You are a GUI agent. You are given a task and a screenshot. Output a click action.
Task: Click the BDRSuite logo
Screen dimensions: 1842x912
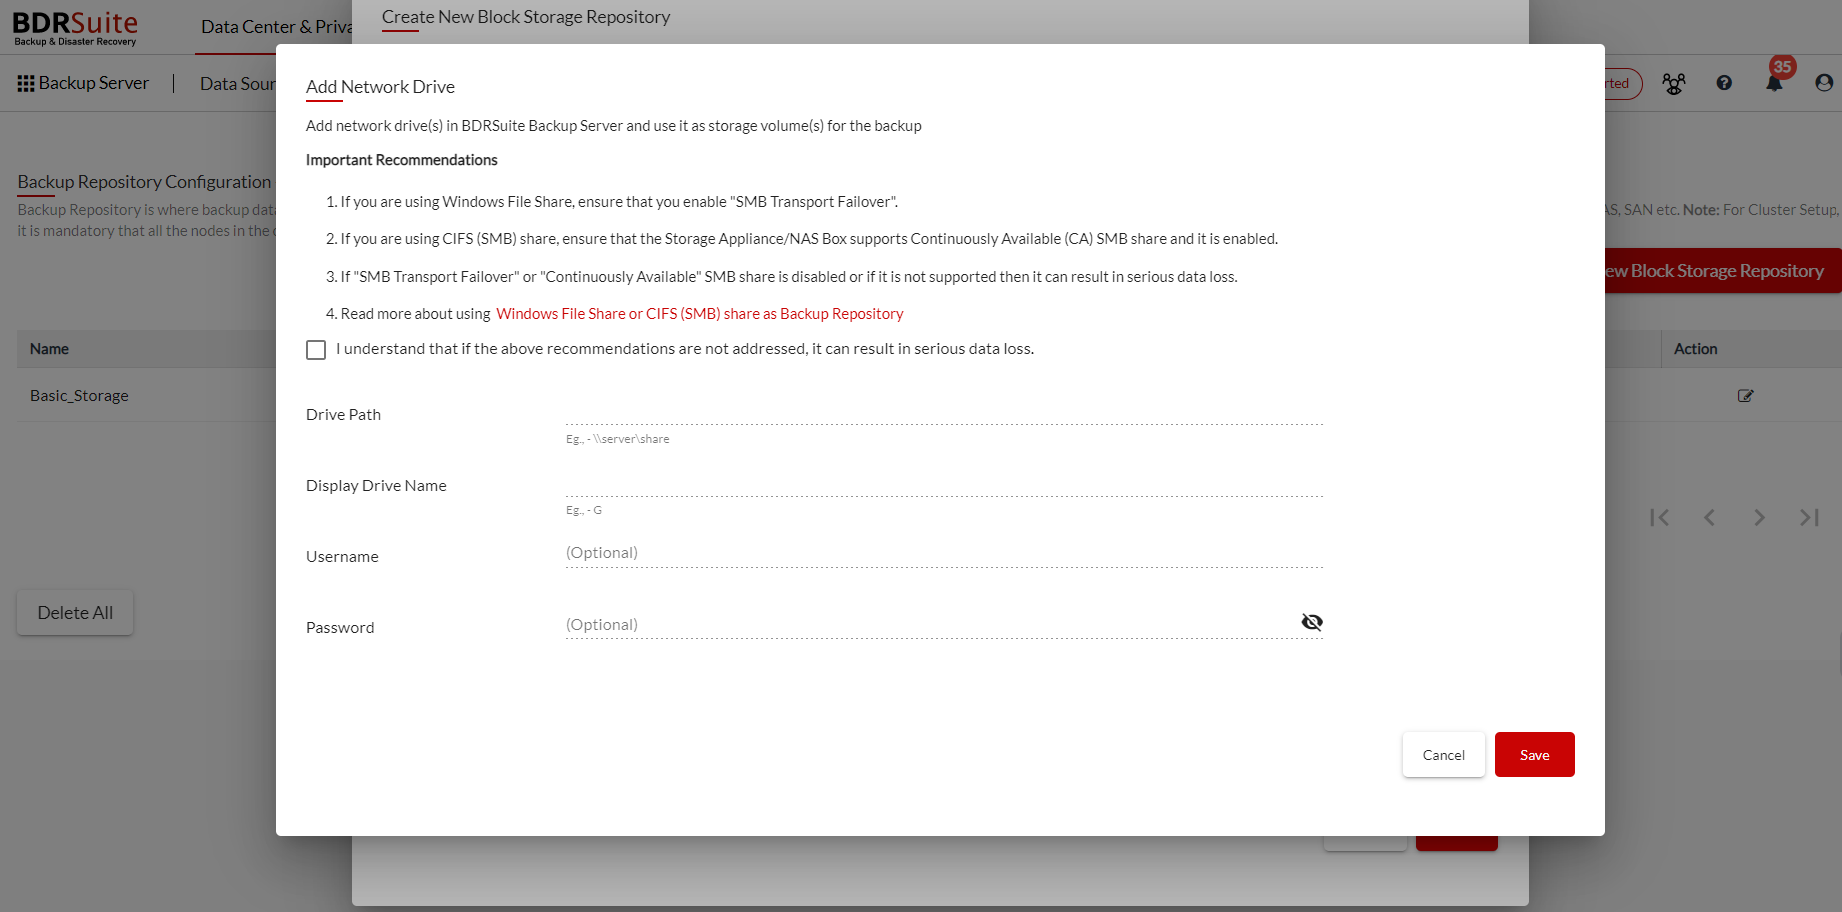point(75,28)
